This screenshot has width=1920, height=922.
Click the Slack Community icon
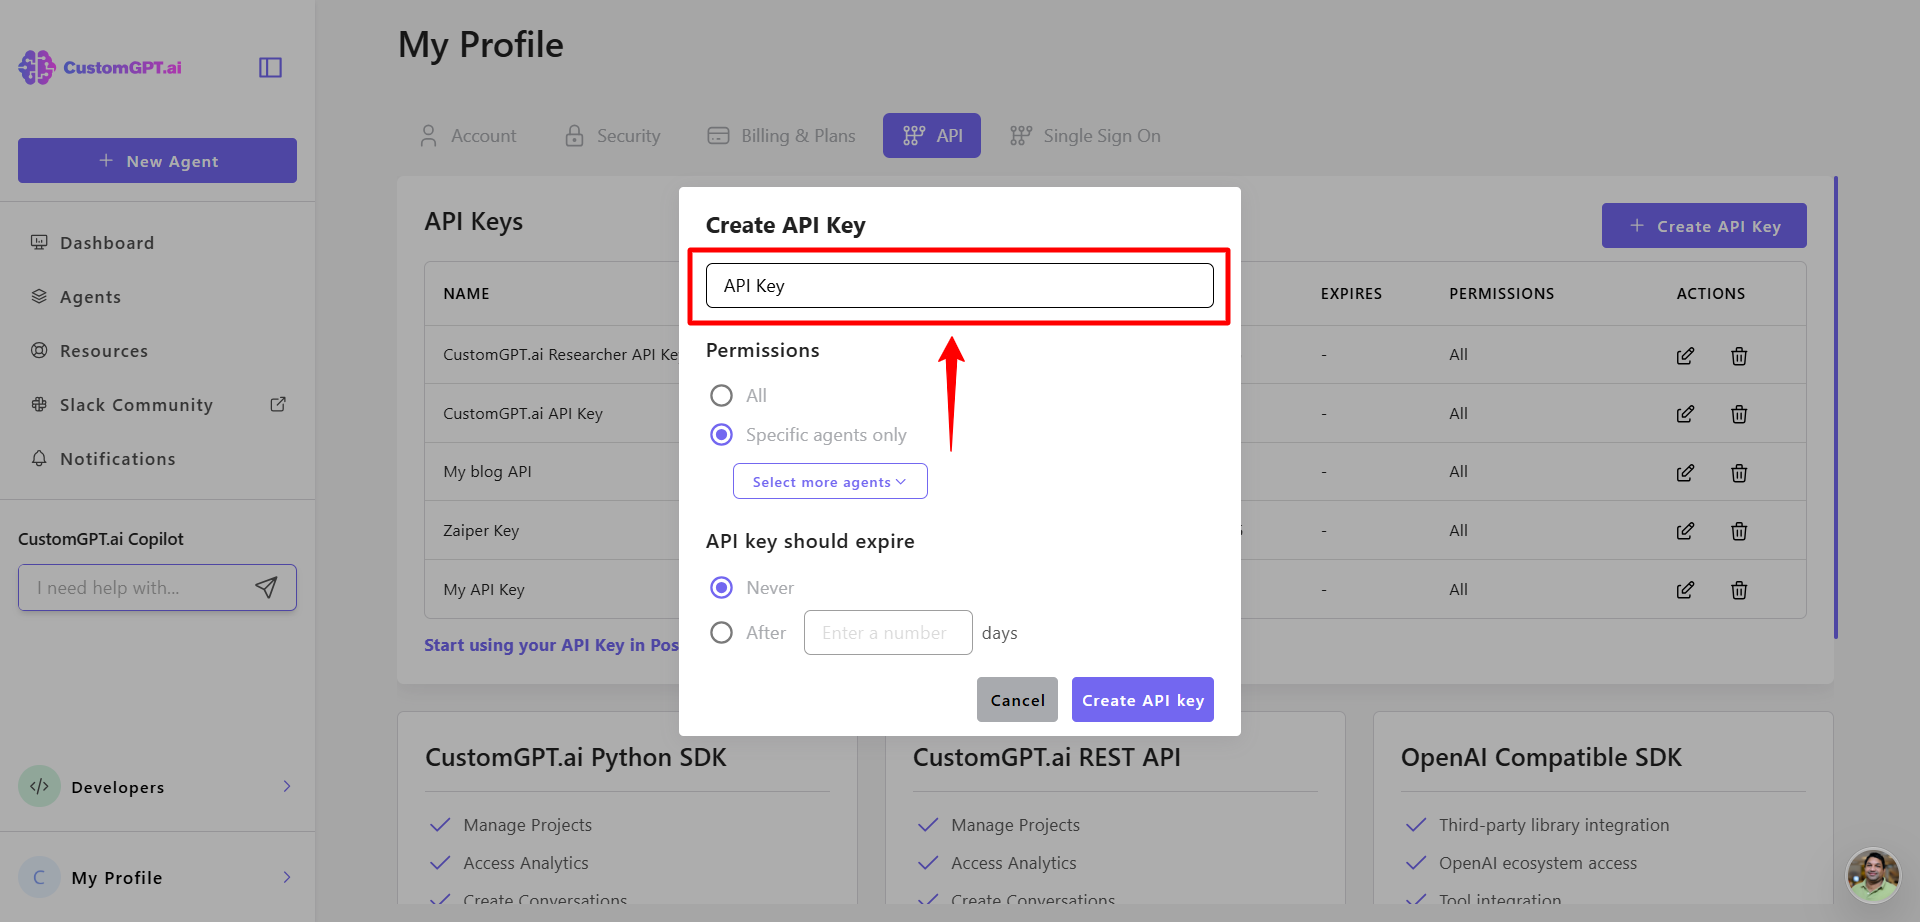(39, 404)
